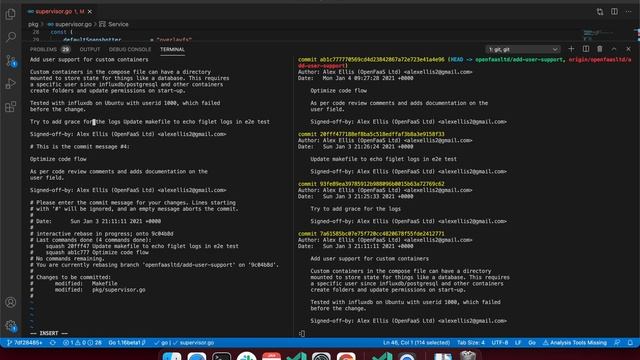Click commit 20fff47 hash line in right terminal

pos(371,134)
